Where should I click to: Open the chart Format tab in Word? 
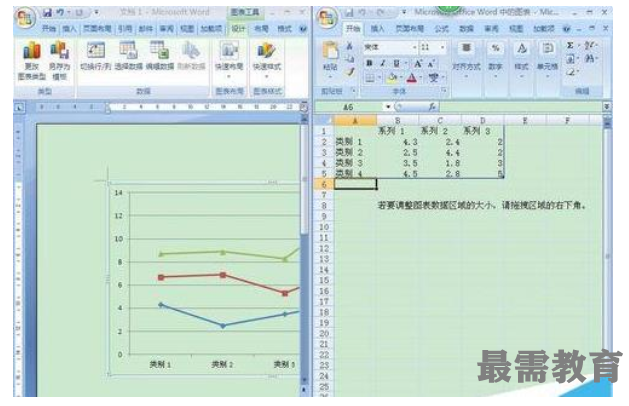pyautogui.click(x=284, y=28)
